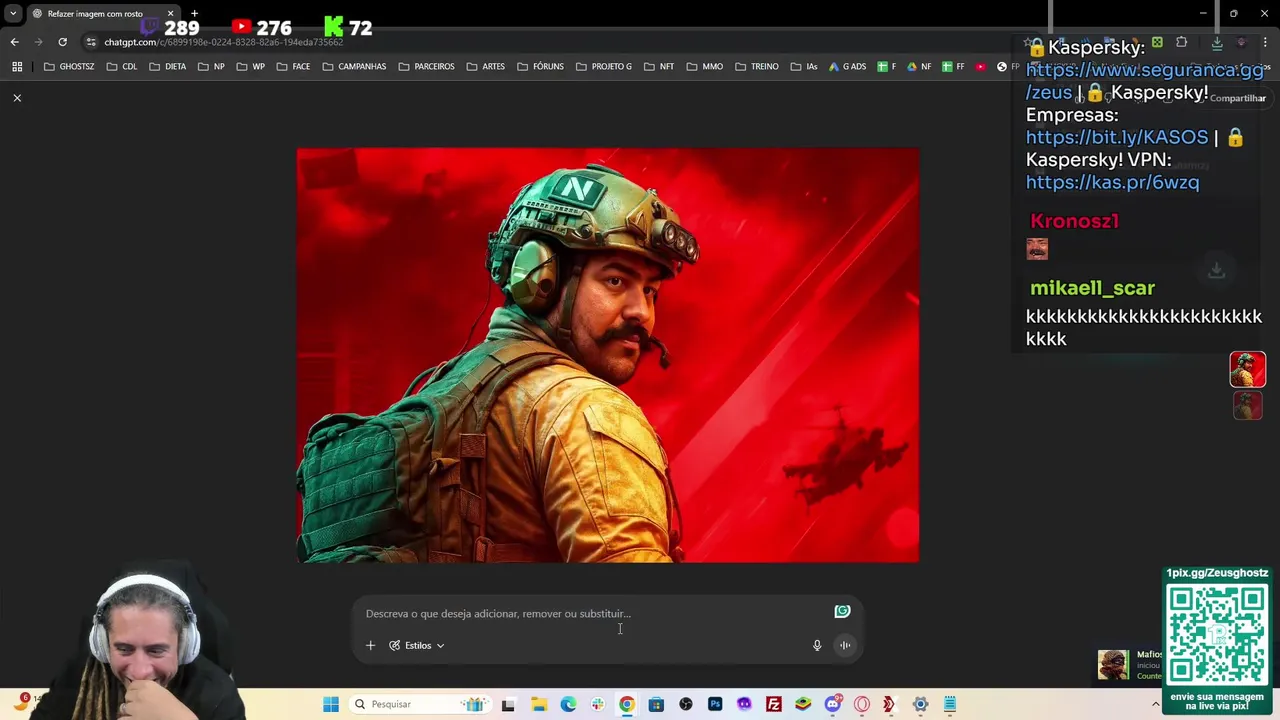
Task: Go back with the browser back arrow
Action: pos(14,42)
